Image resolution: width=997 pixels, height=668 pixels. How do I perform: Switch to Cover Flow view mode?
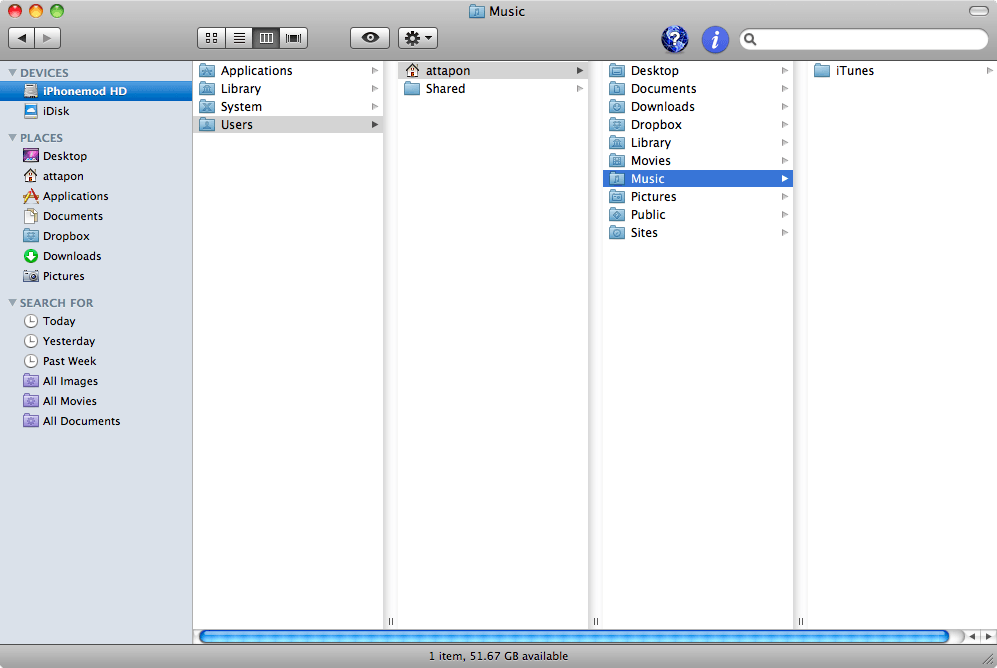pos(294,38)
